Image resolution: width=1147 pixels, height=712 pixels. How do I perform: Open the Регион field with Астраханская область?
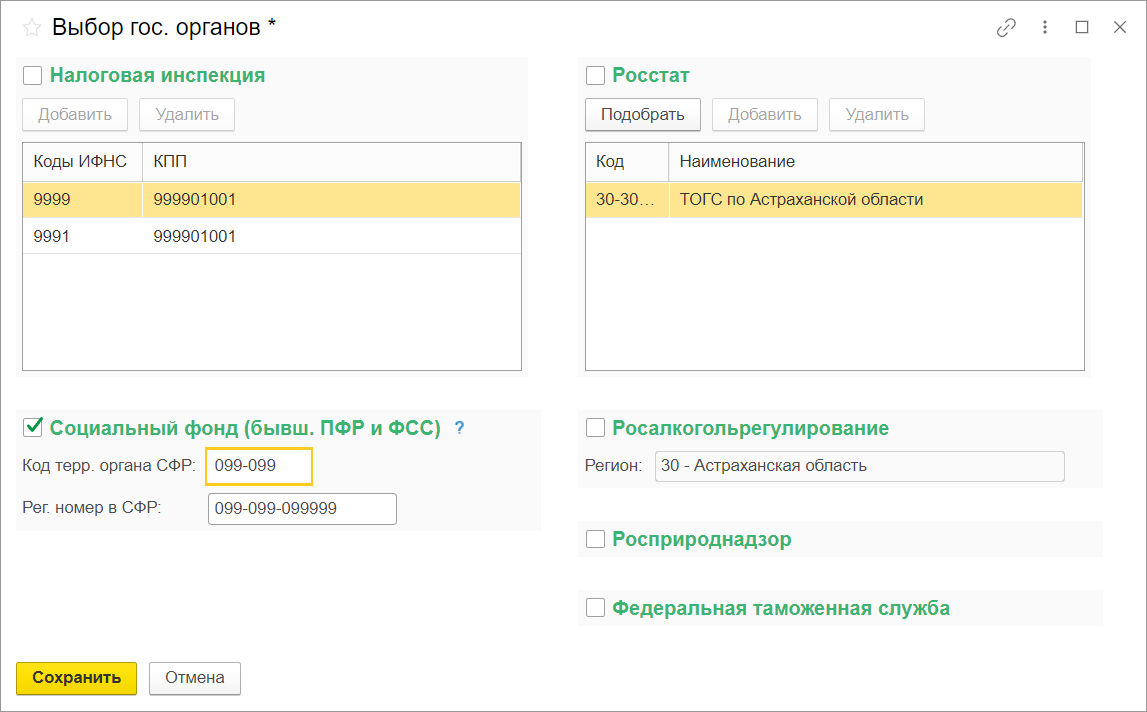click(859, 466)
